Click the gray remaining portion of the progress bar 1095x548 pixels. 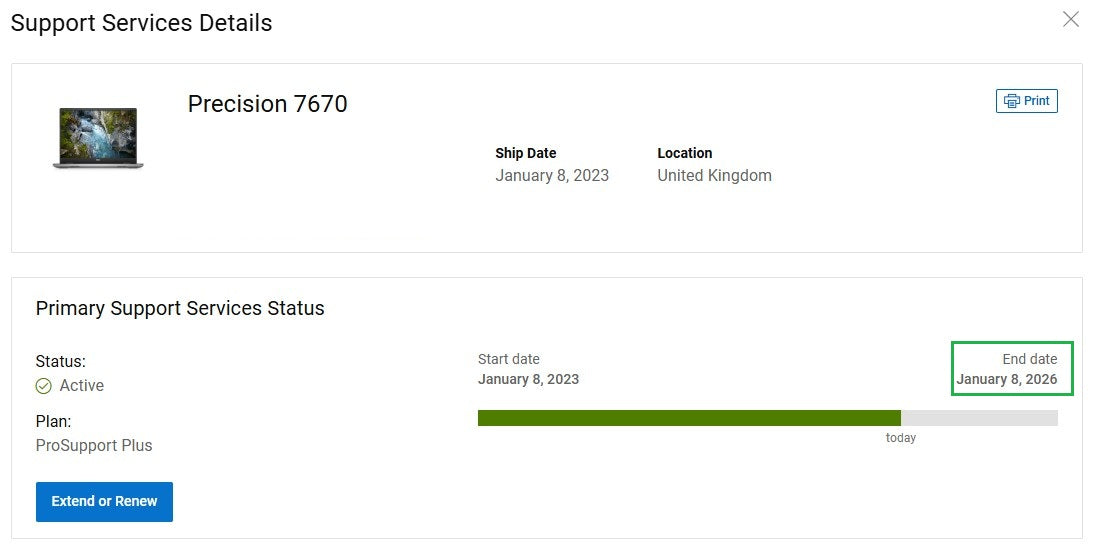[978, 418]
